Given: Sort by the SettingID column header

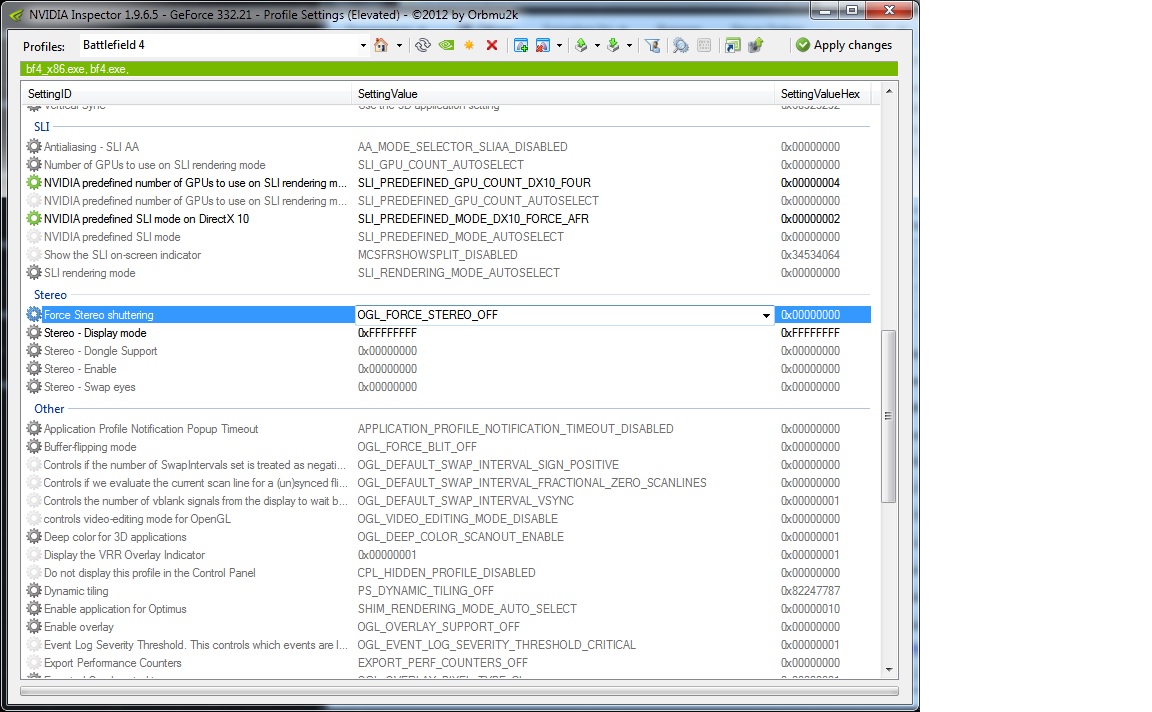Looking at the screenshot, I should click(x=187, y=94).
